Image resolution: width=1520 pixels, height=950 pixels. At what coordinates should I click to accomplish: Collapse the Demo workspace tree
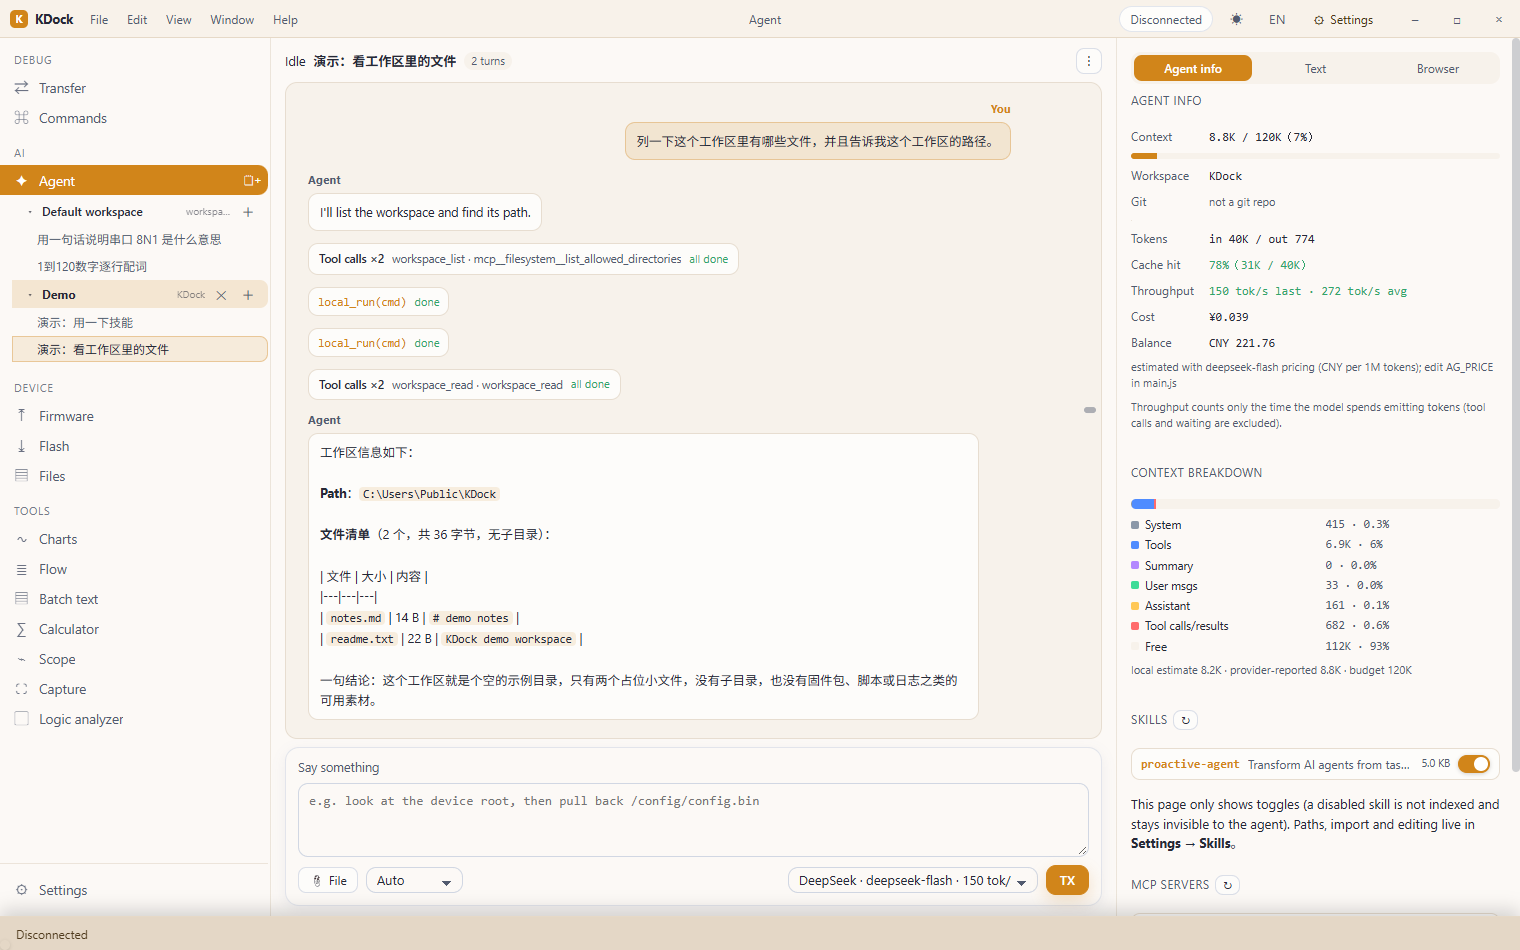click(x=30, y=295)
